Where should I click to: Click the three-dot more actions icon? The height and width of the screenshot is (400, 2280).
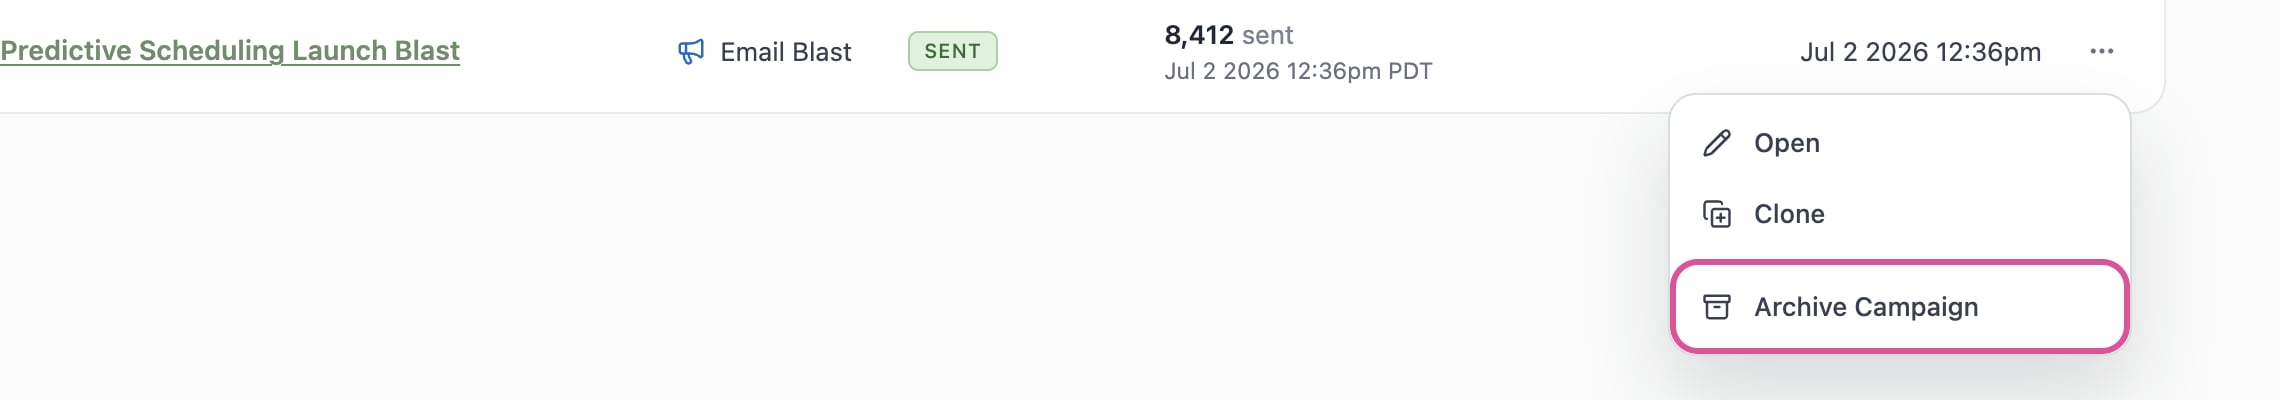click(2101, 51)
